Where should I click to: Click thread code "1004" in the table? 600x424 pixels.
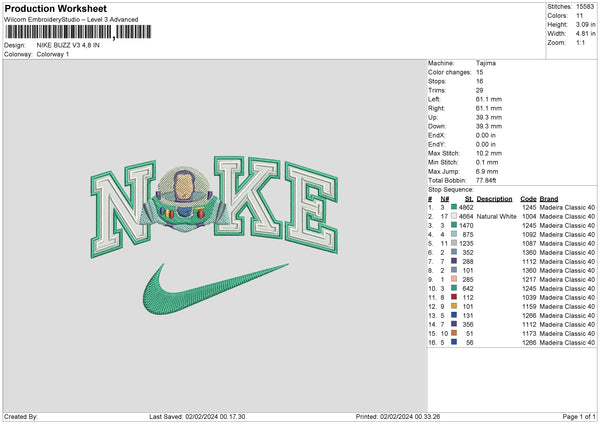click(529, 216)
